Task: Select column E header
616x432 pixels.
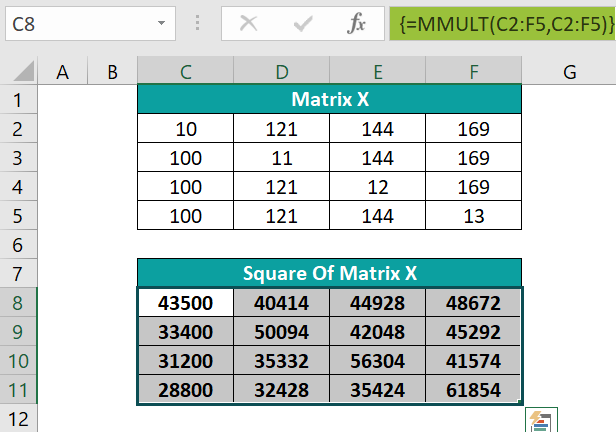Action: (x=378, y=72)
